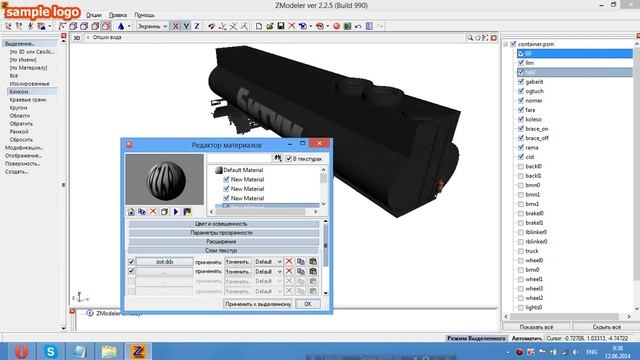This screenshot has width=640, height=360.
Task: Click the 3D viewport tab label
Action: tap(77, 38)
